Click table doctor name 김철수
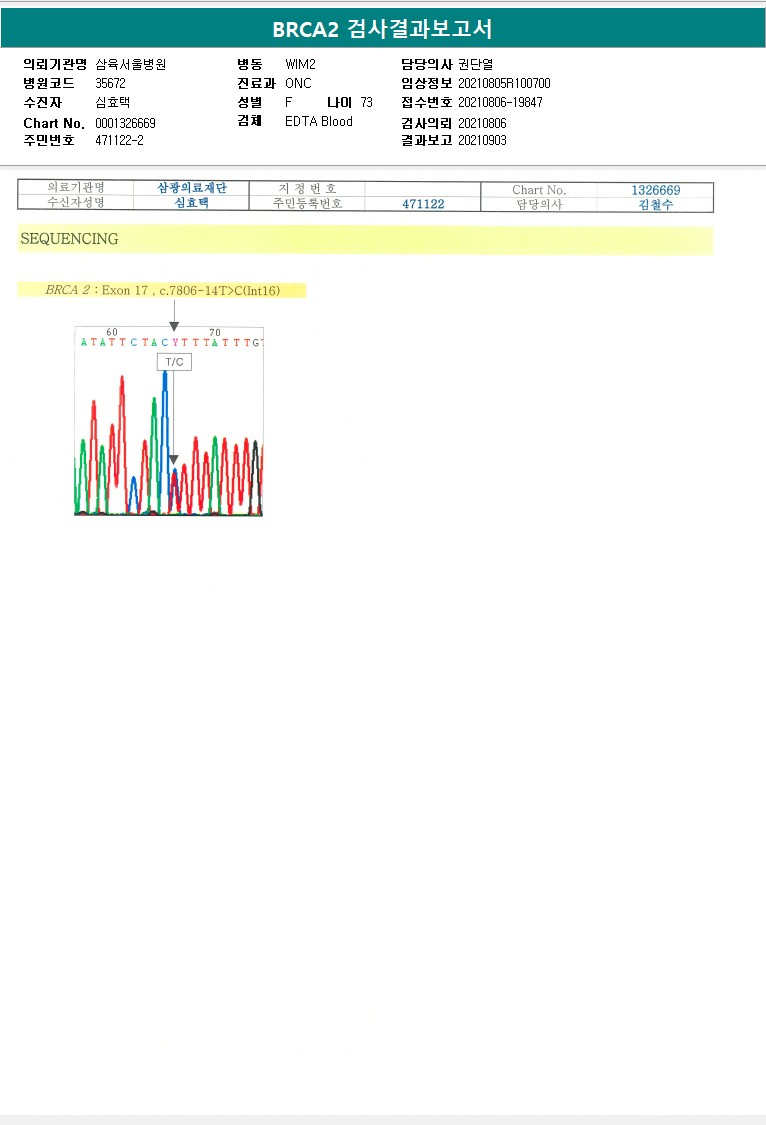The width and height of the screenshot is (766, 1125). (656, 205)
